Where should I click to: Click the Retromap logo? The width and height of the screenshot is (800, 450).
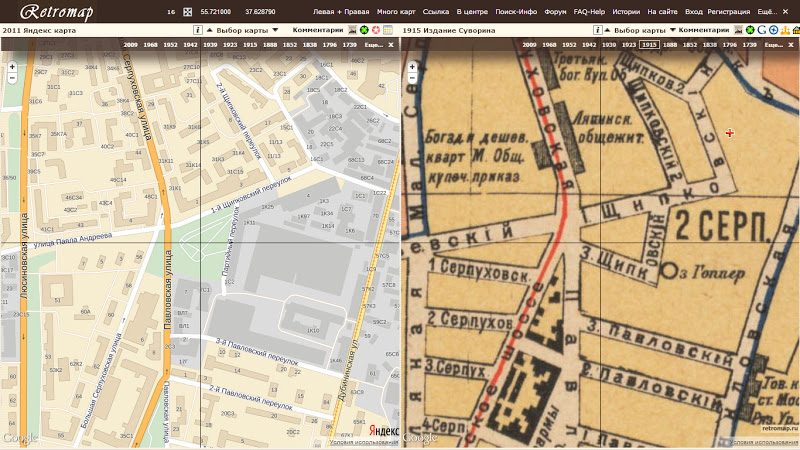pos(57,12)
